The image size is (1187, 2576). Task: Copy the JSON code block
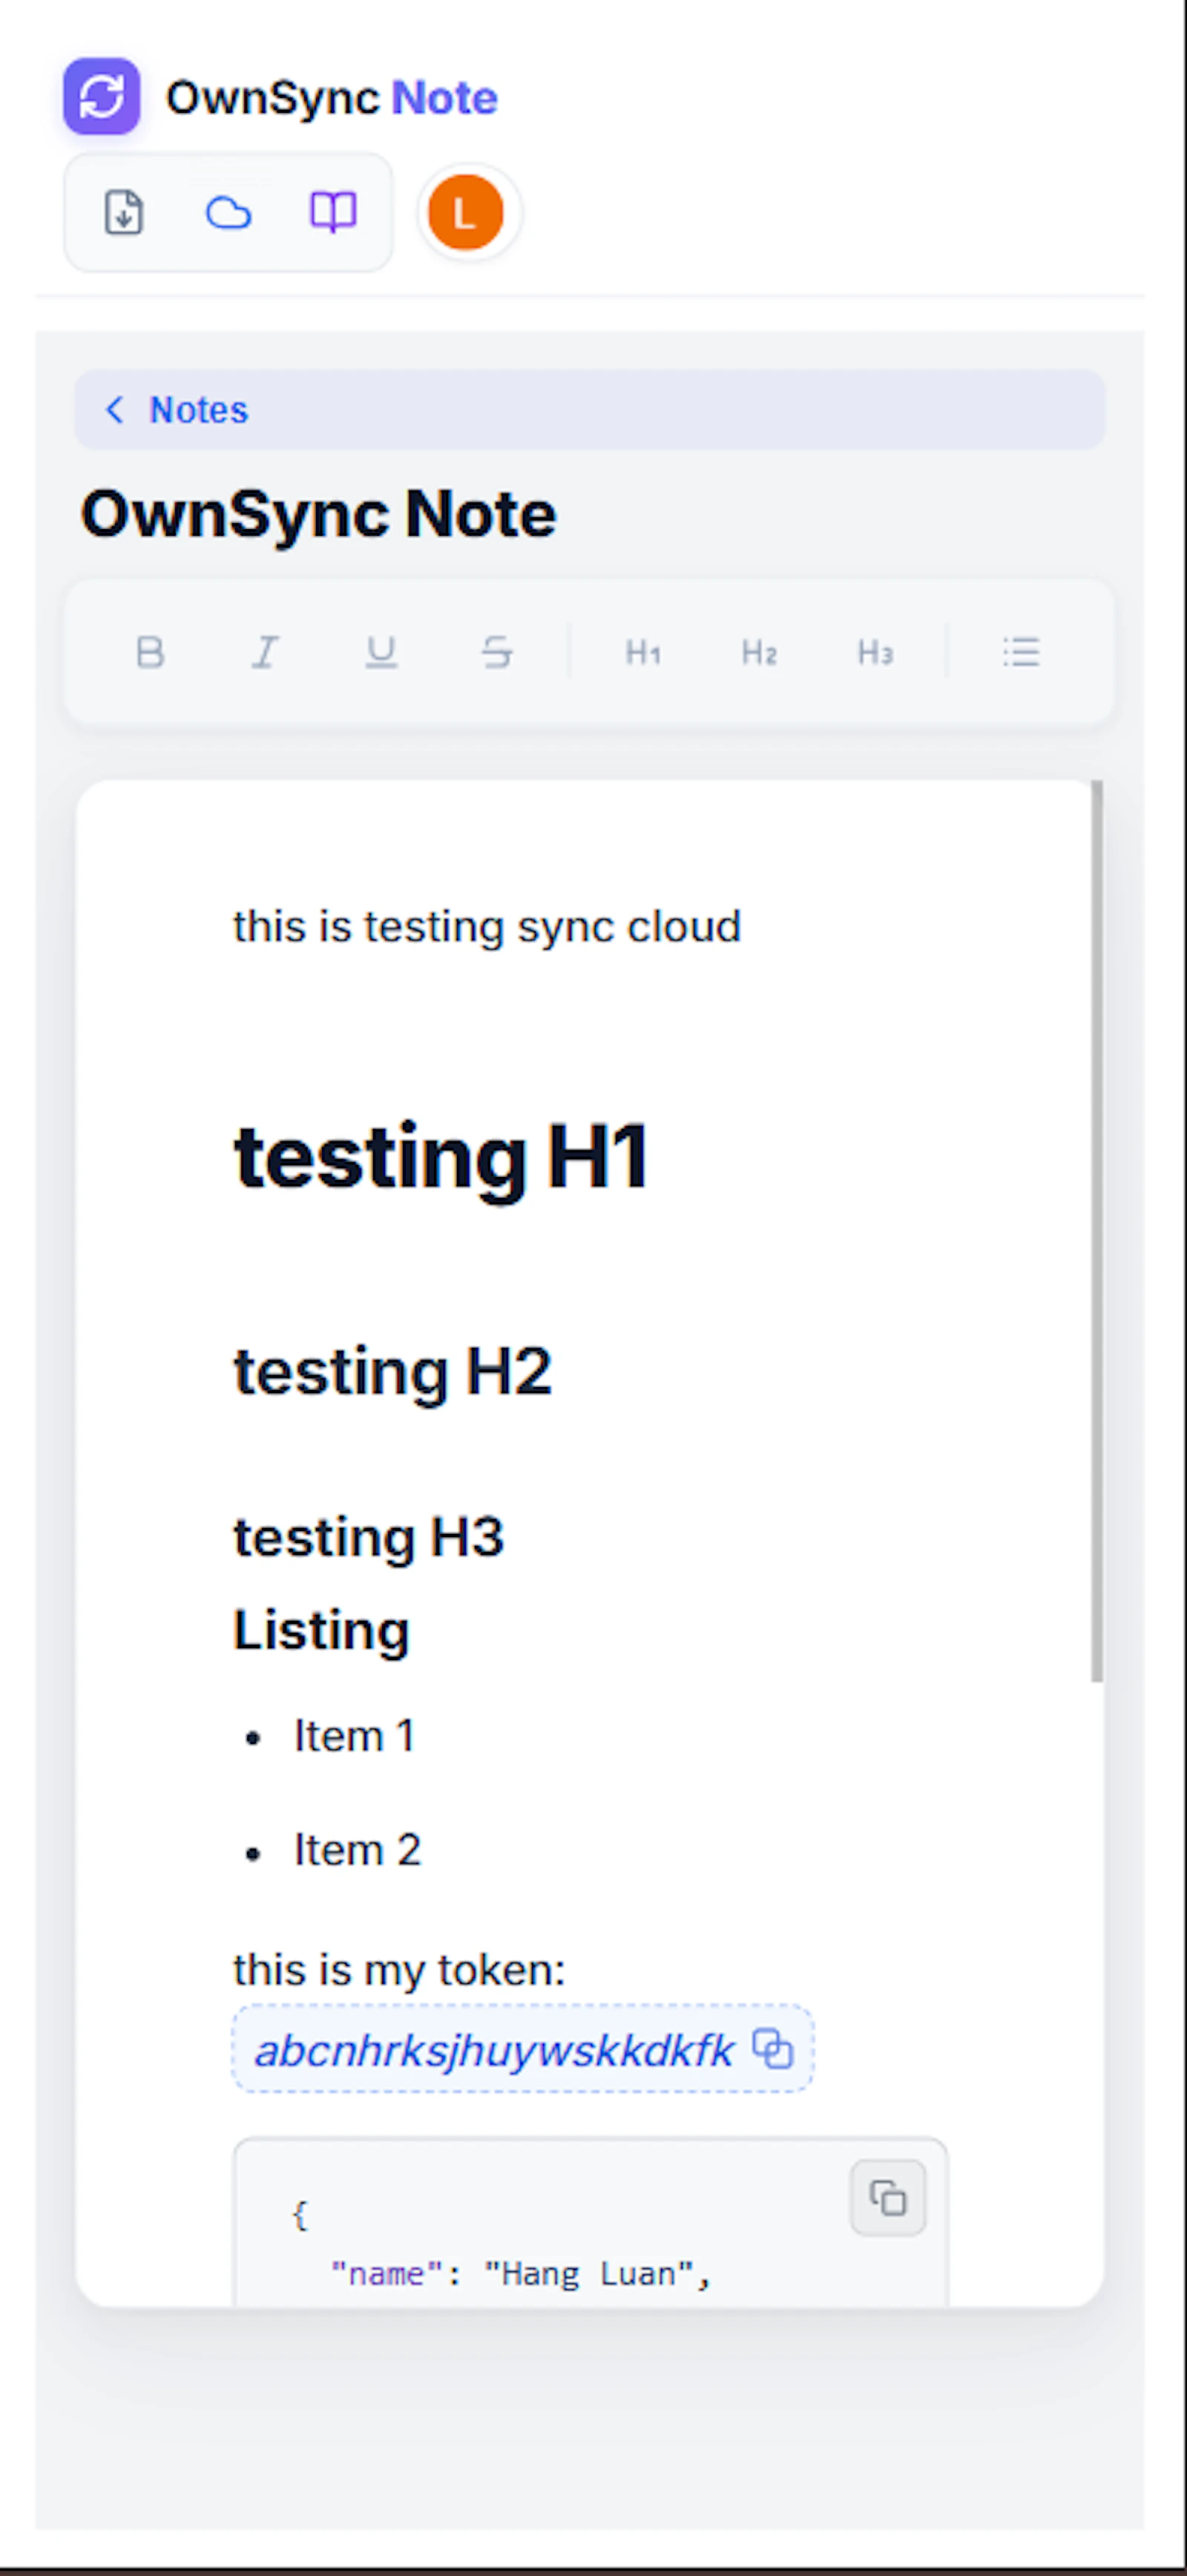click(x=888, y=2197)
